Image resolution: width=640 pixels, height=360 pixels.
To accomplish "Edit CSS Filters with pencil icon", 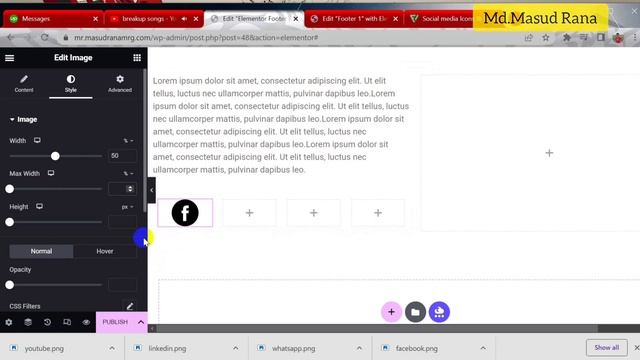I will [129, 306].
